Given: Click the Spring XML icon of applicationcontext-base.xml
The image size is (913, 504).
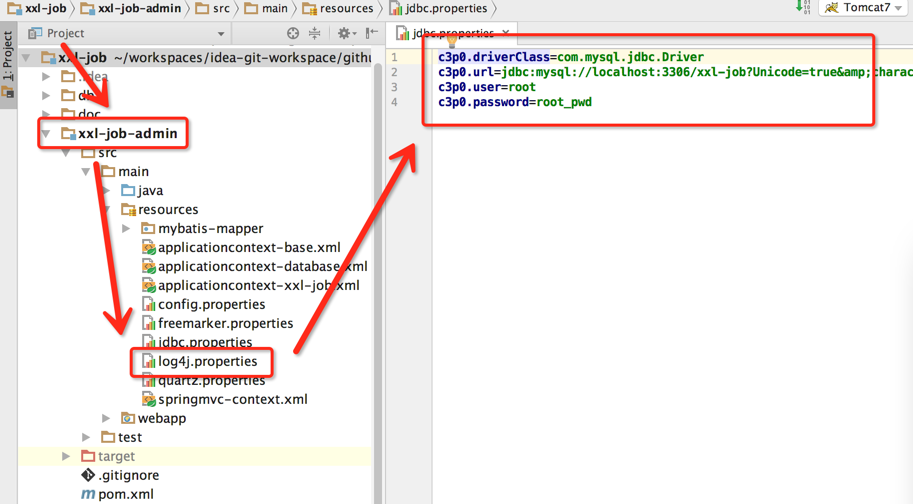Looking at the screenshot, I should 148,247.
